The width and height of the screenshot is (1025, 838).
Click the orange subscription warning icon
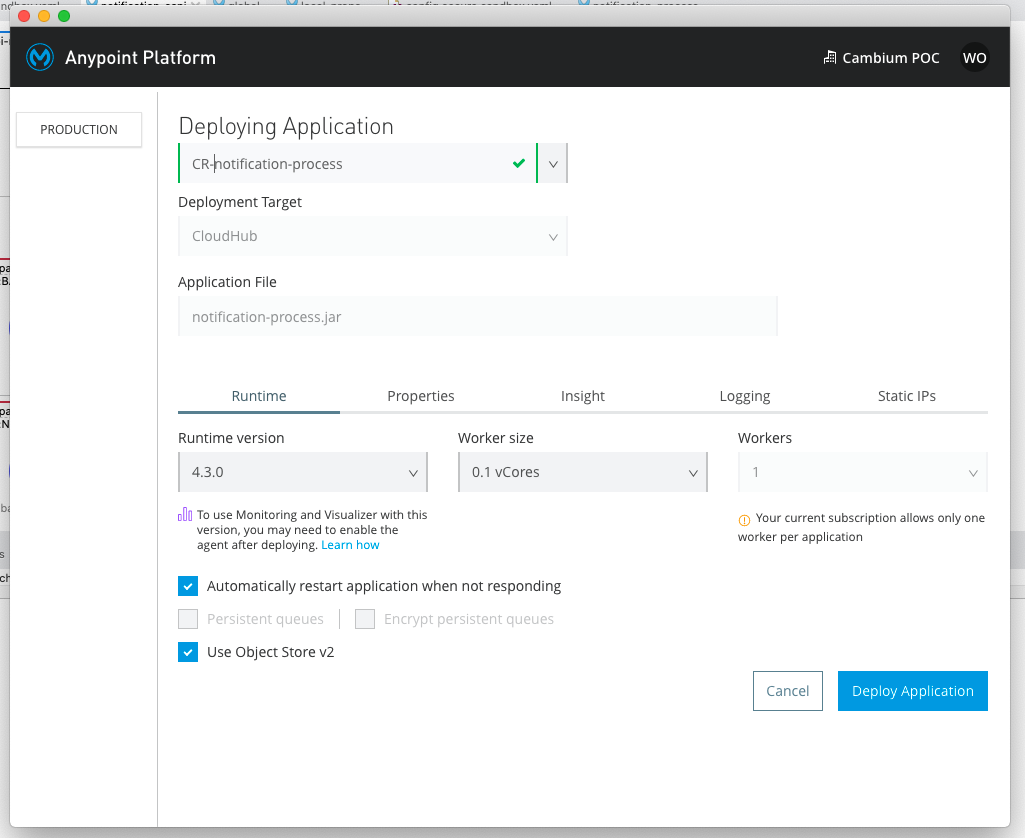point(744,519)
